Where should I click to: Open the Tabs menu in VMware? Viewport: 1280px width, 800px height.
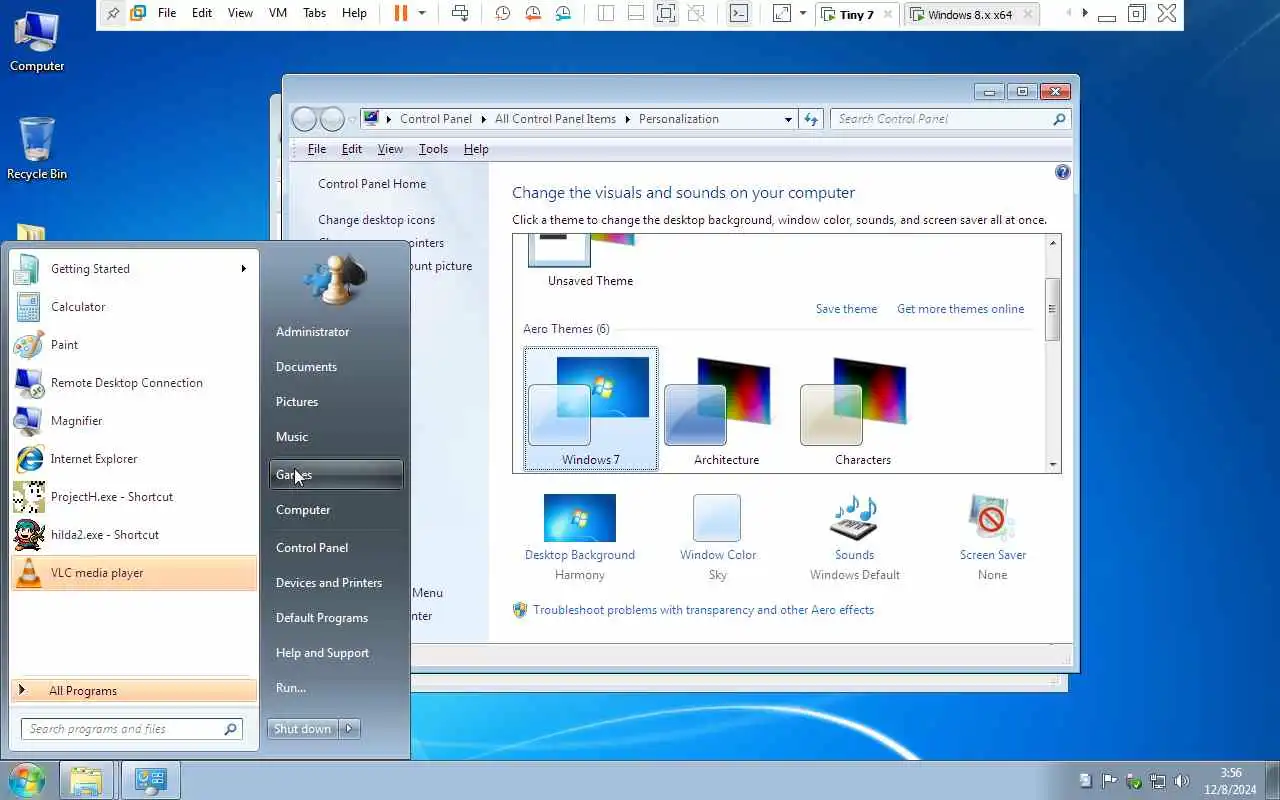314,13
